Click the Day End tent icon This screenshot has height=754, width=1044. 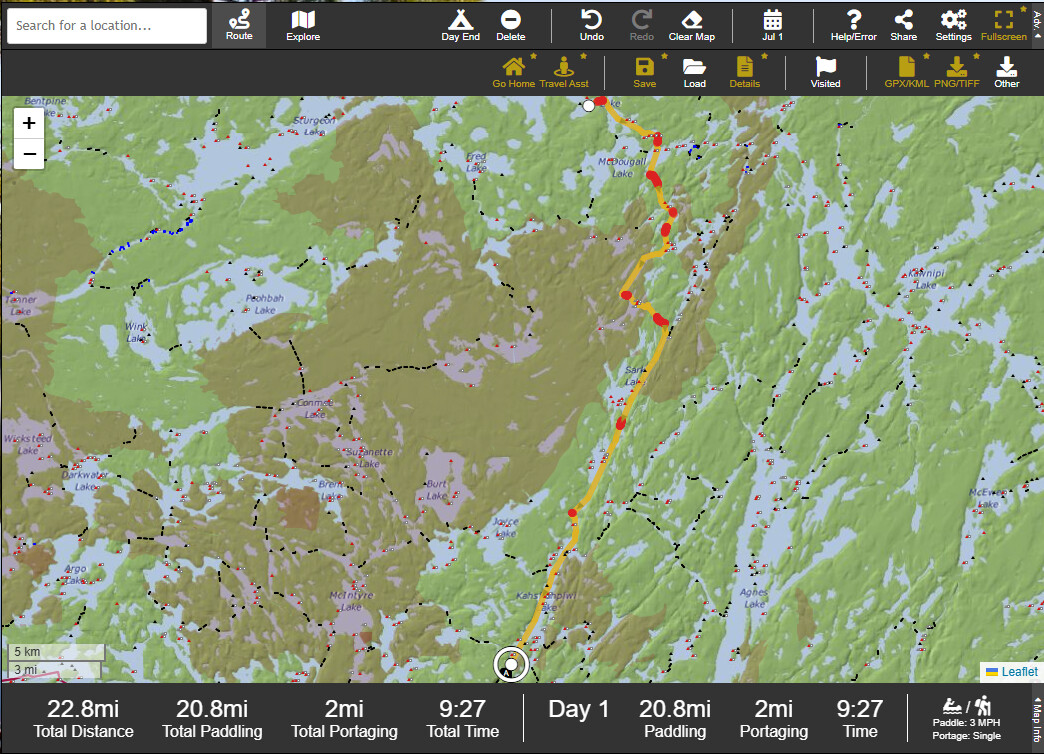tap(460, 25)
